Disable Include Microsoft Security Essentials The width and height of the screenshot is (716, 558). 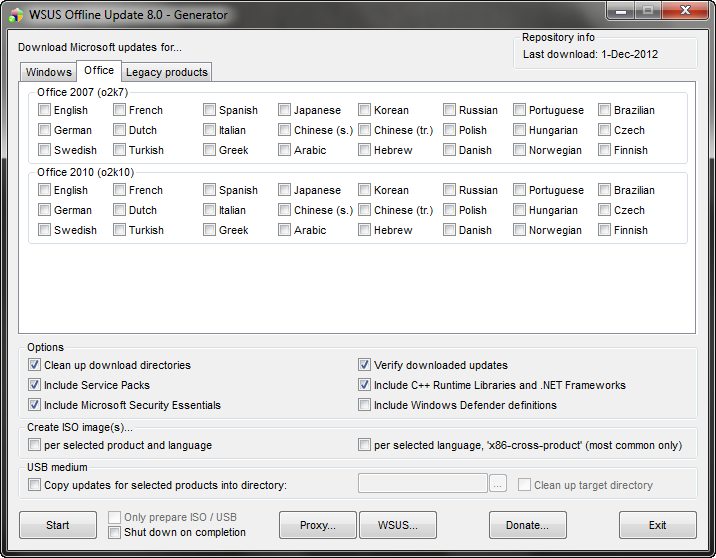pyautogui.click(x=34, y=405)
